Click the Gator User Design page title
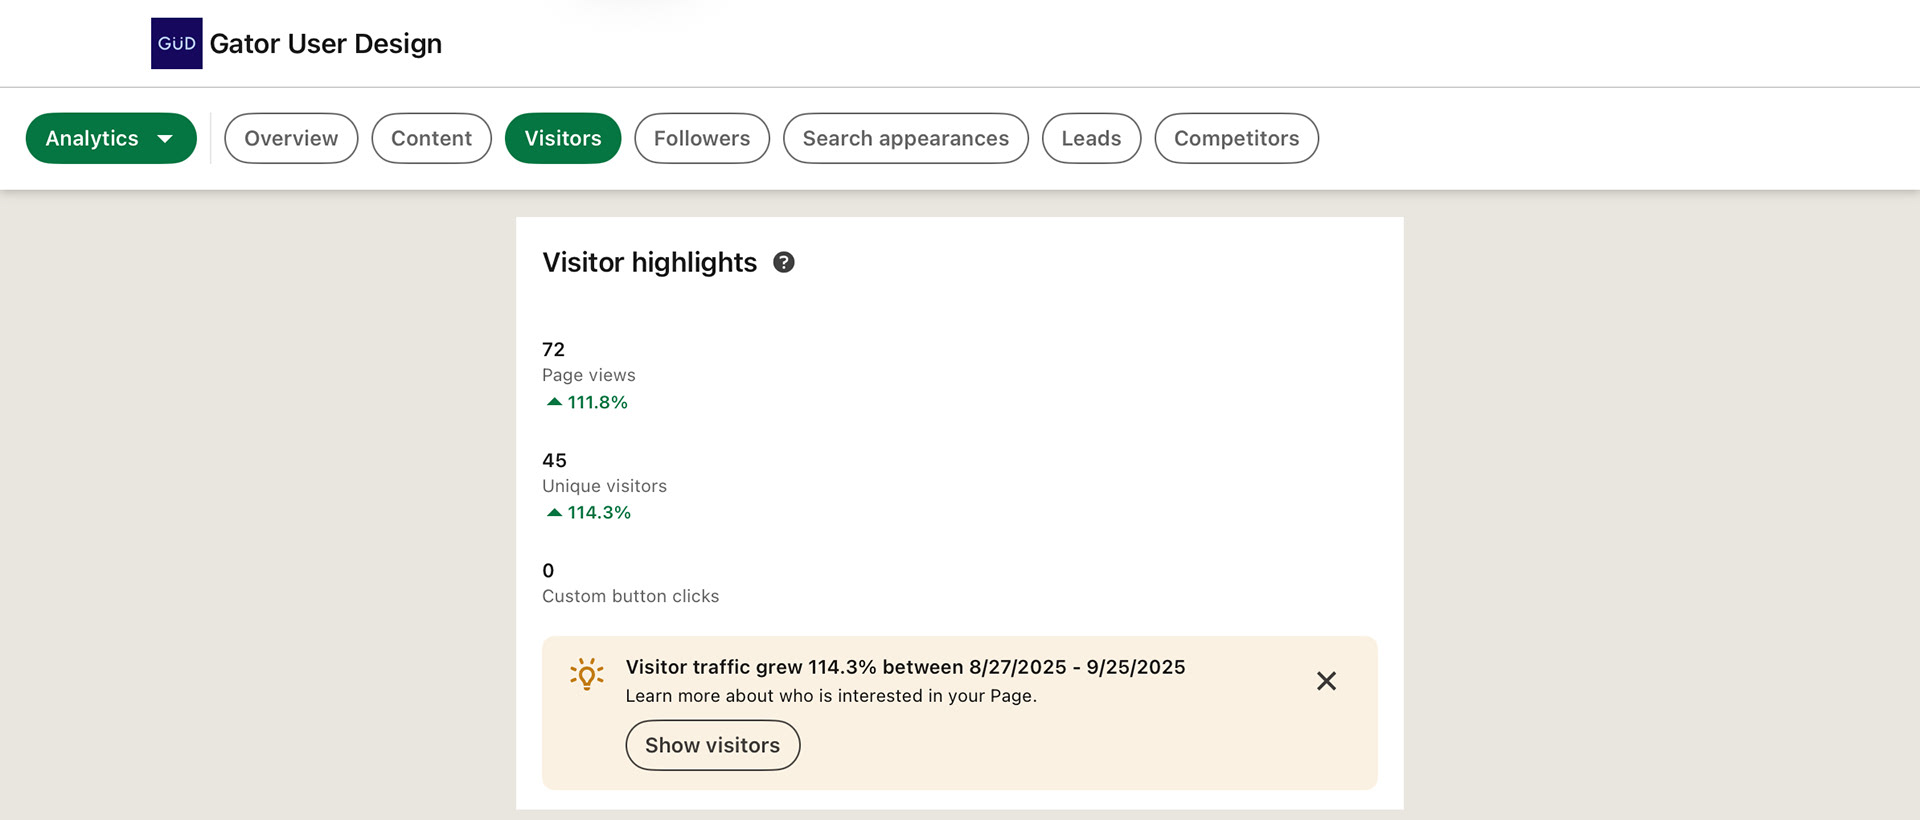The width and height of the screenshot is (1920, 820). click(x=325, y=44)
